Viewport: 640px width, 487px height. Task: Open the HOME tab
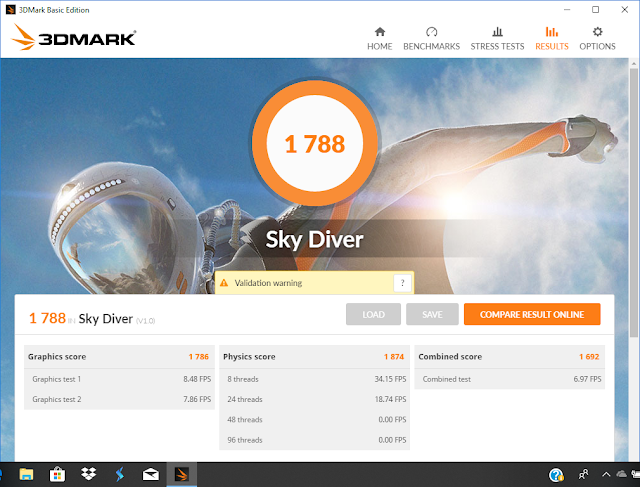tap(380, 39)
